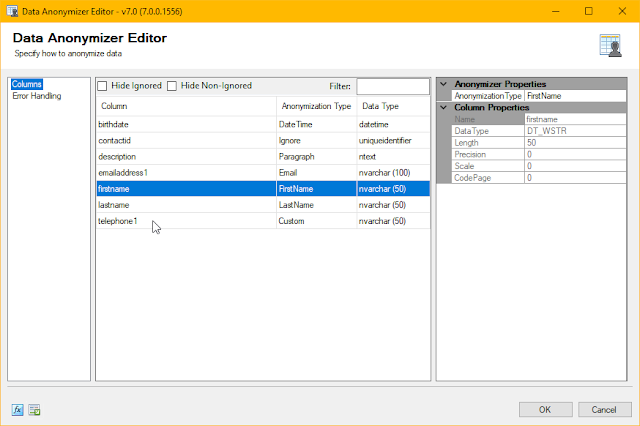640x426 pixels.
Task: Open the Error Handling page
Action: click(x=37, y=96)
